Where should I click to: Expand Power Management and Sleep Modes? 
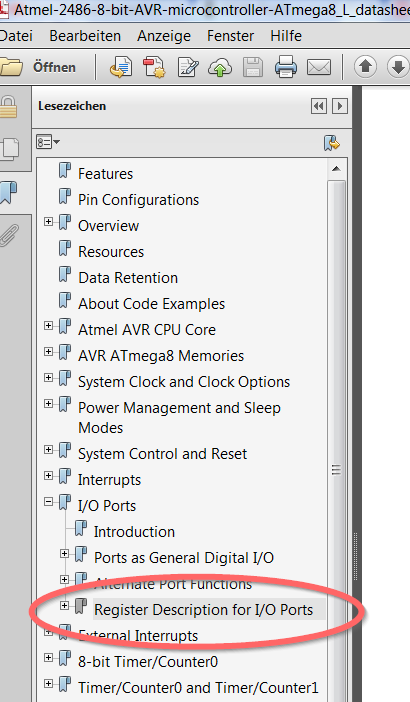pyautogui.click(x=48, y=403)
